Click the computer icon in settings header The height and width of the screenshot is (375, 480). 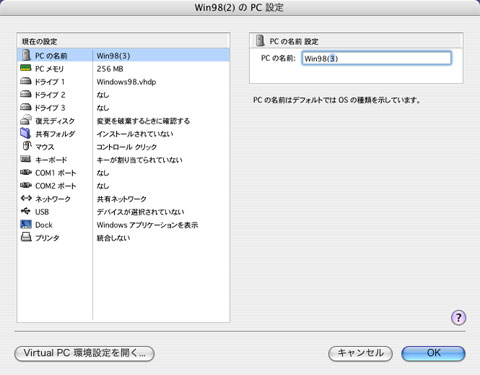[260, 41]
